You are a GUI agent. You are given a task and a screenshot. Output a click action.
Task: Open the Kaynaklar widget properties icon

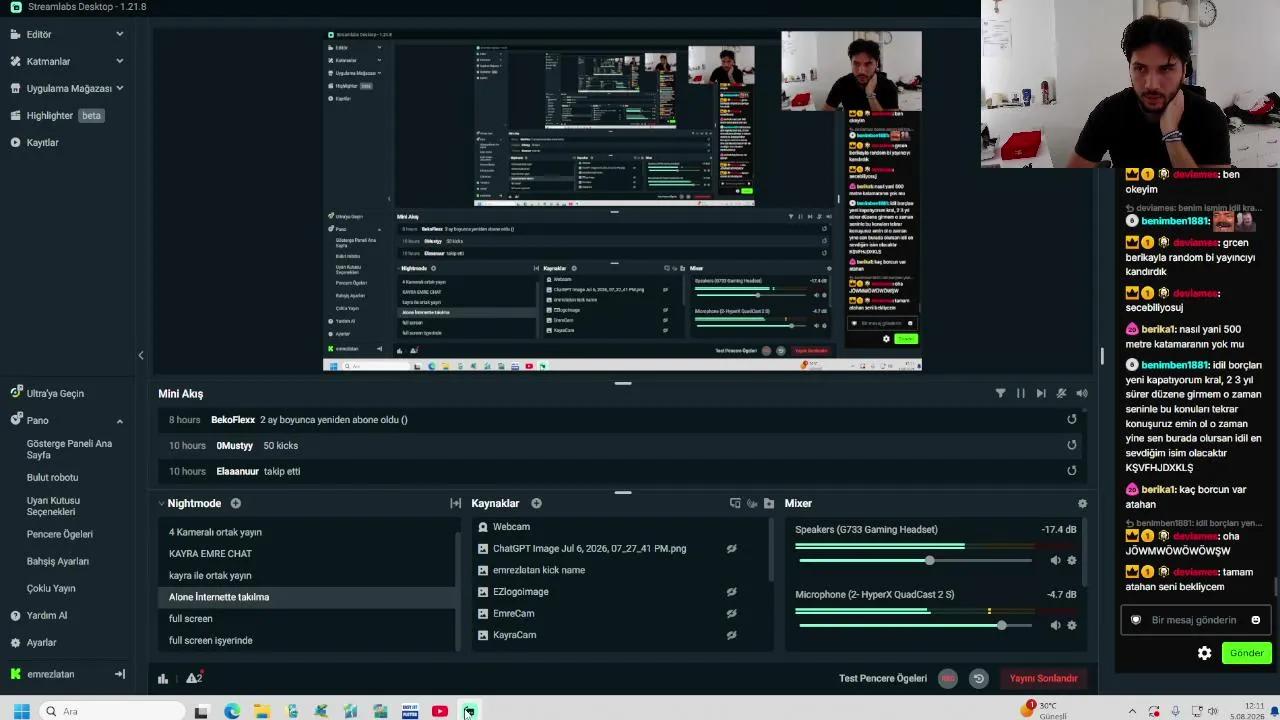point(735,503)
